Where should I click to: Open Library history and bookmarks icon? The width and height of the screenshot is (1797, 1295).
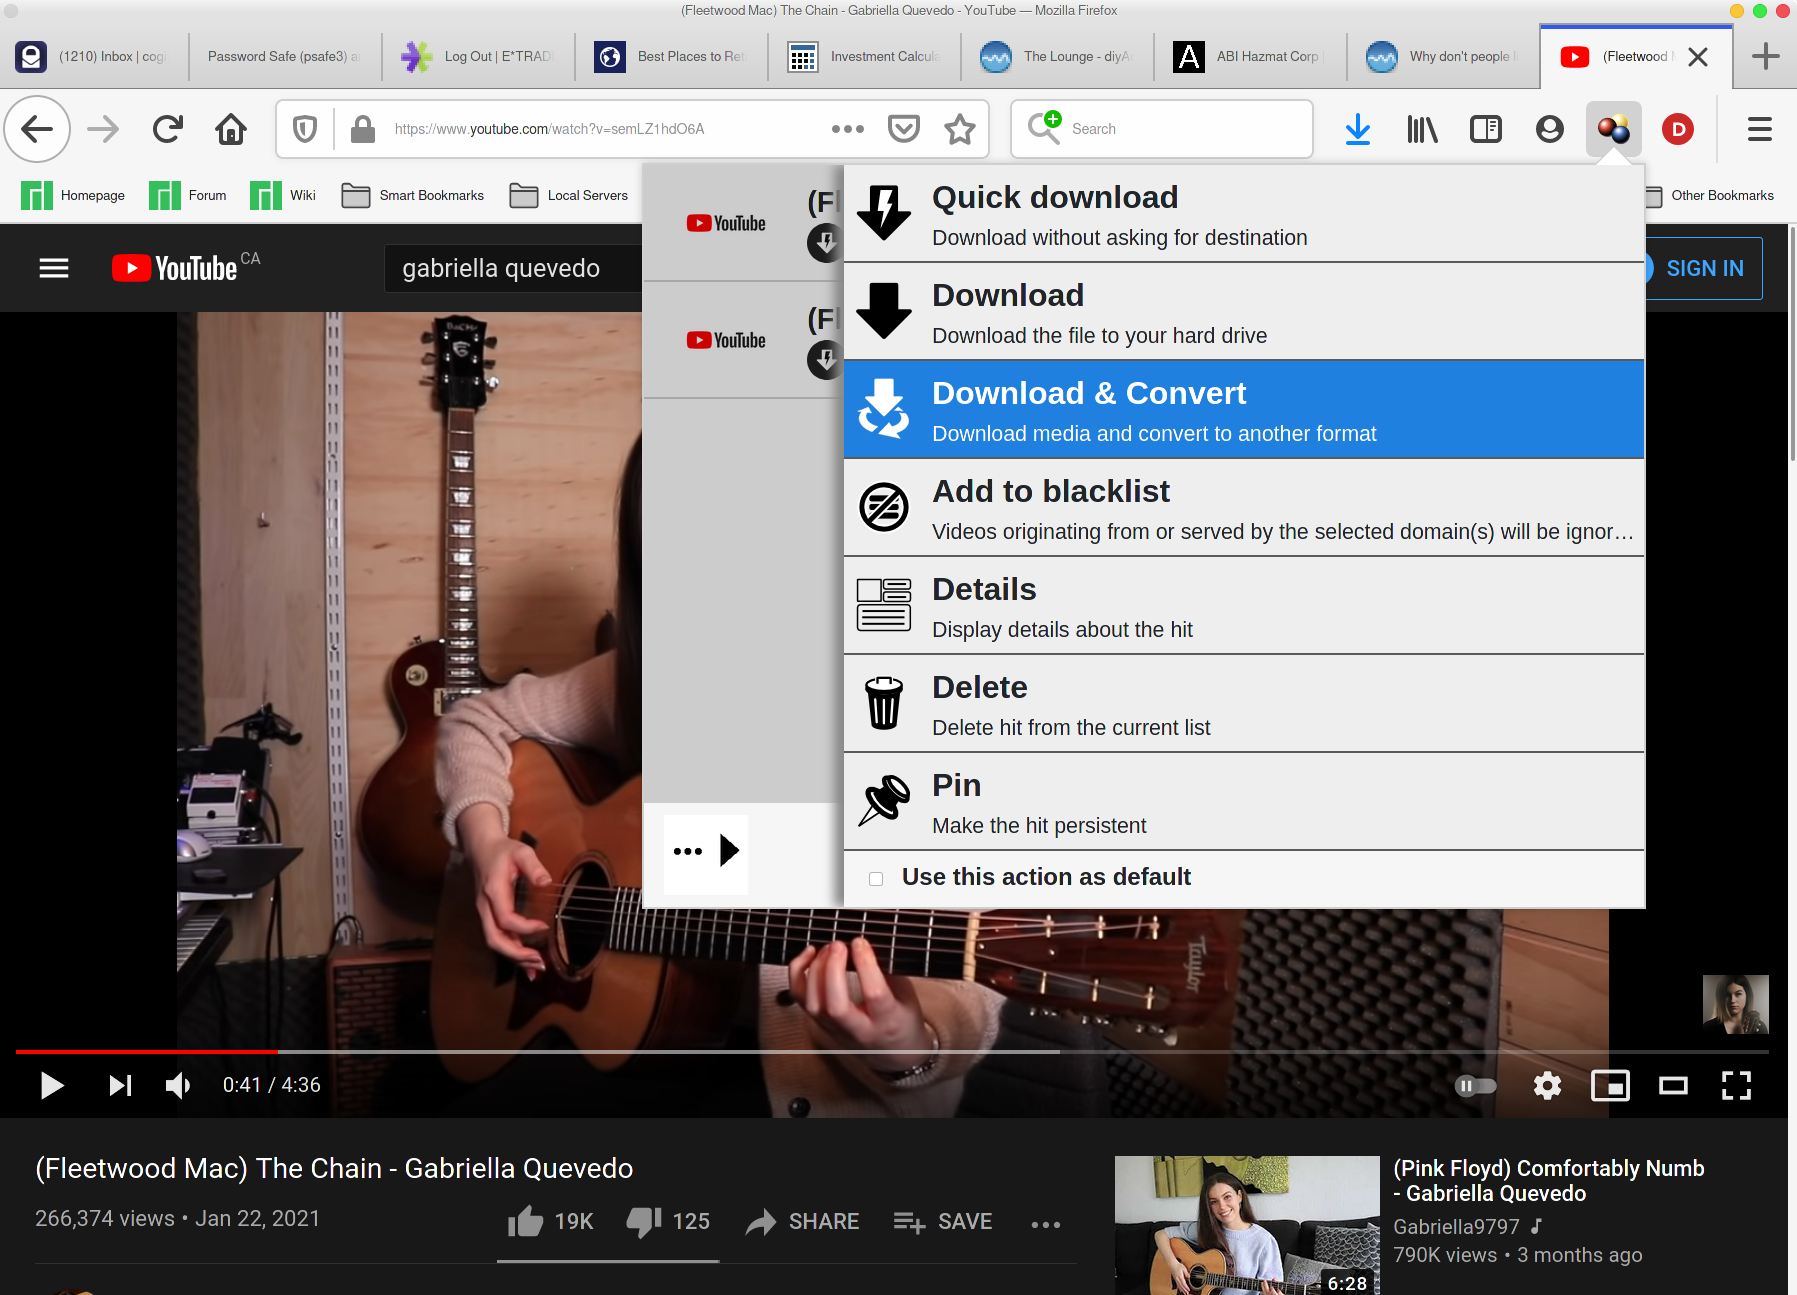click(x=1422, y=129)
